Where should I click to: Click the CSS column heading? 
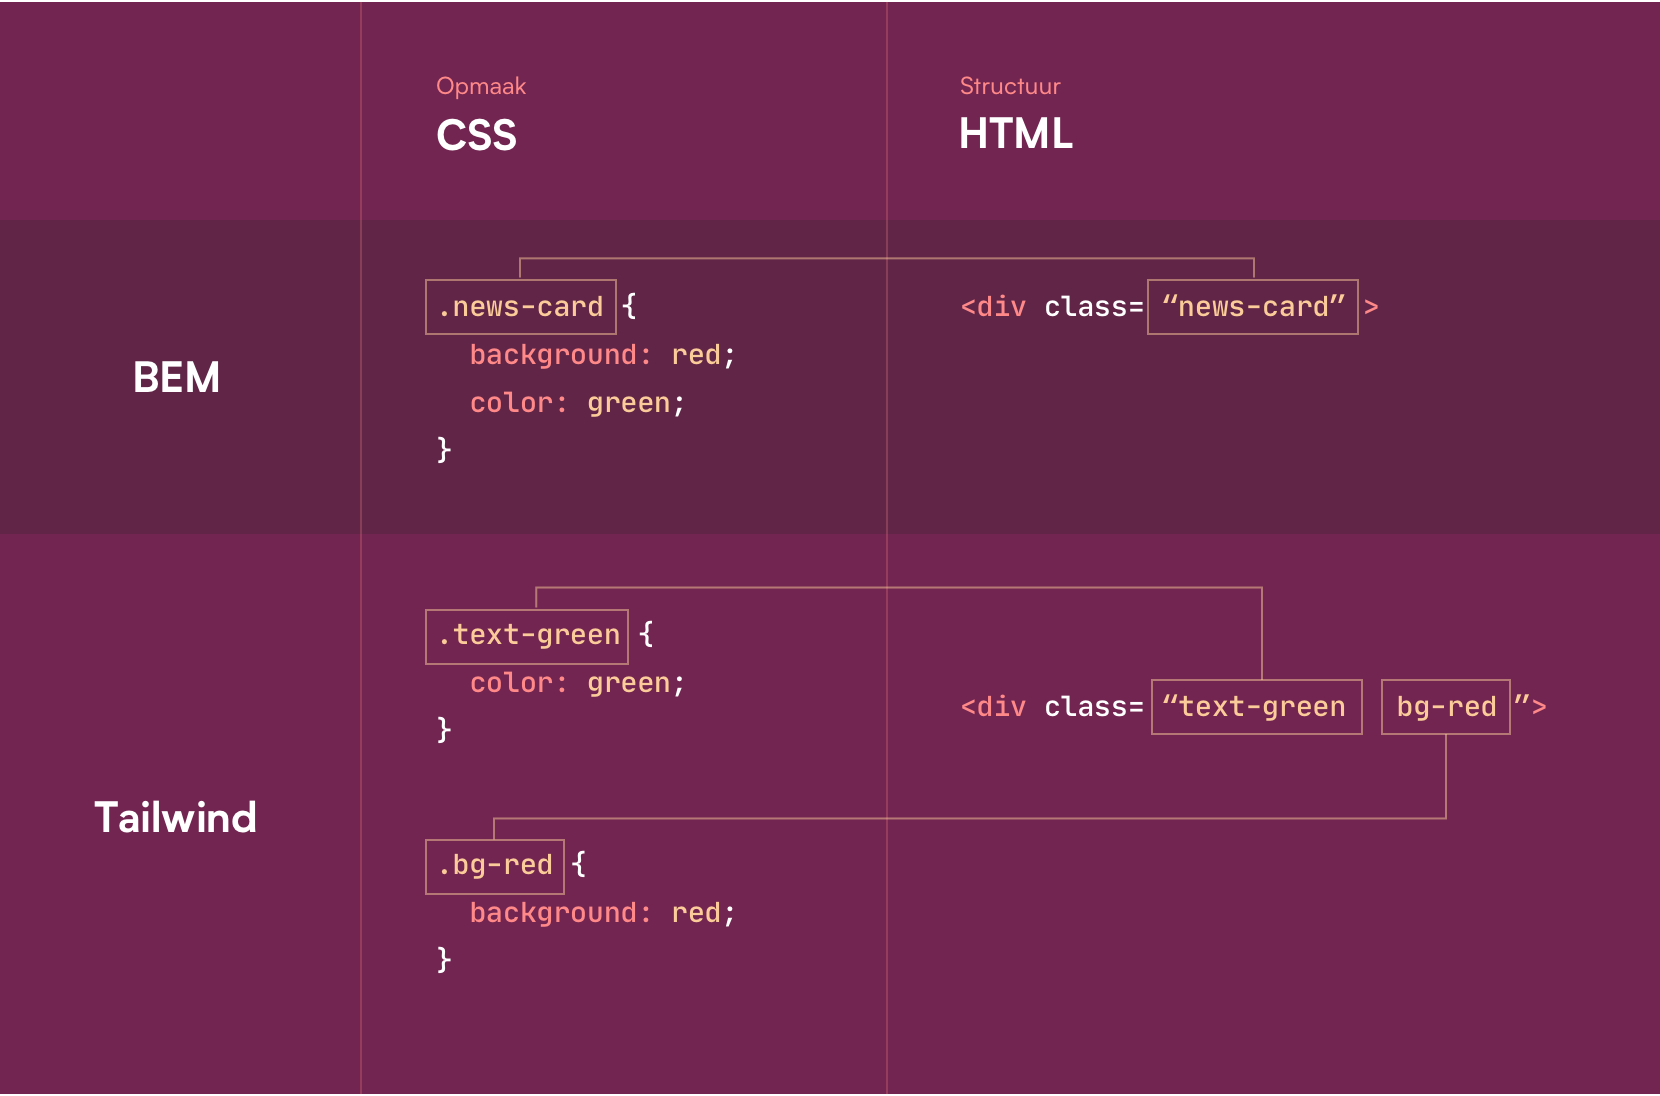(x=476, y=135)
